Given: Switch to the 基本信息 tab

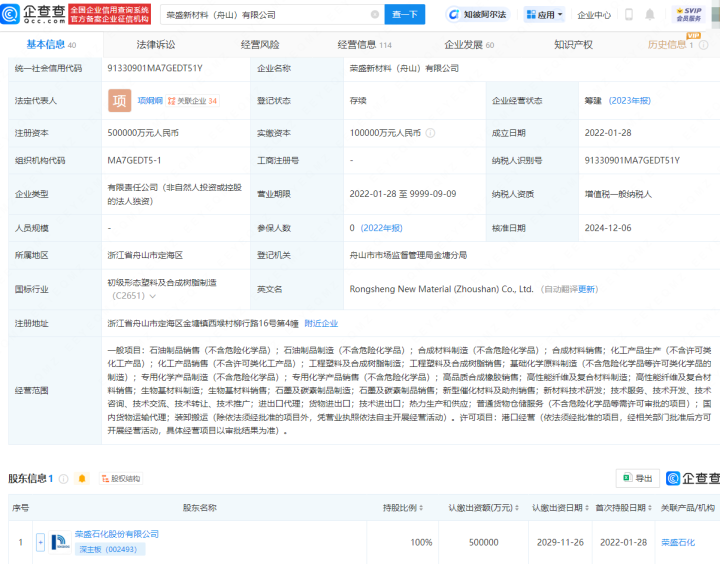Looking at the screenshot, I should tap(51, 45).
